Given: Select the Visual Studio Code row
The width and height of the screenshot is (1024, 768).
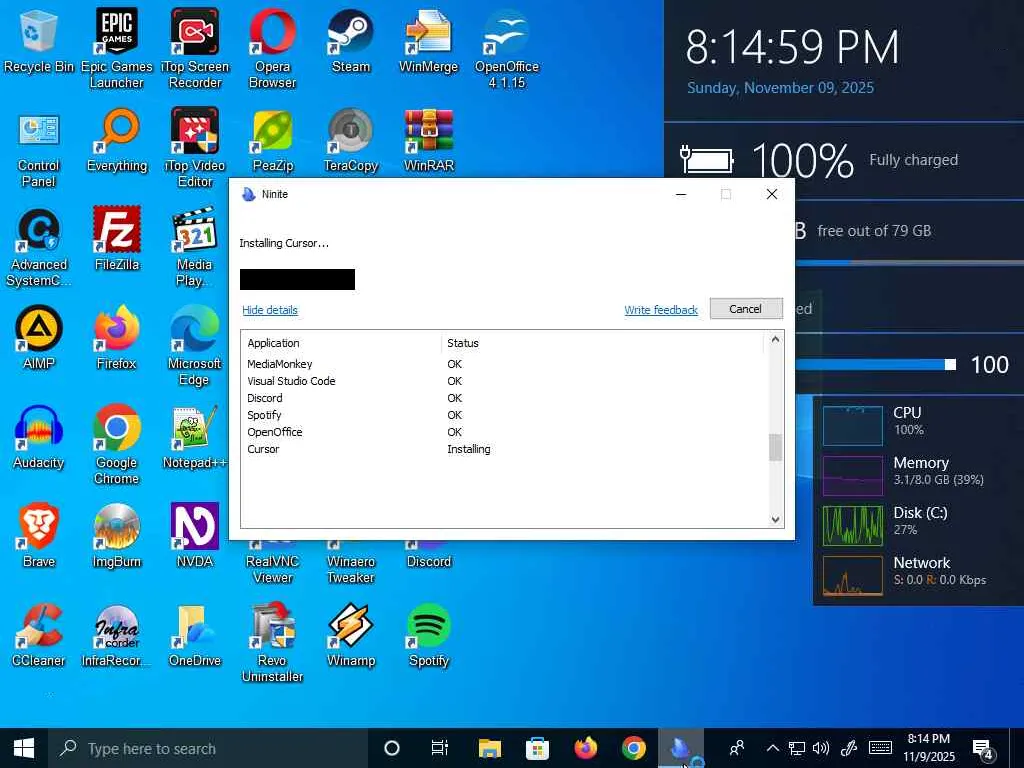Looking at the screenshot, I should pyautogui.click(x=504, y=381).
